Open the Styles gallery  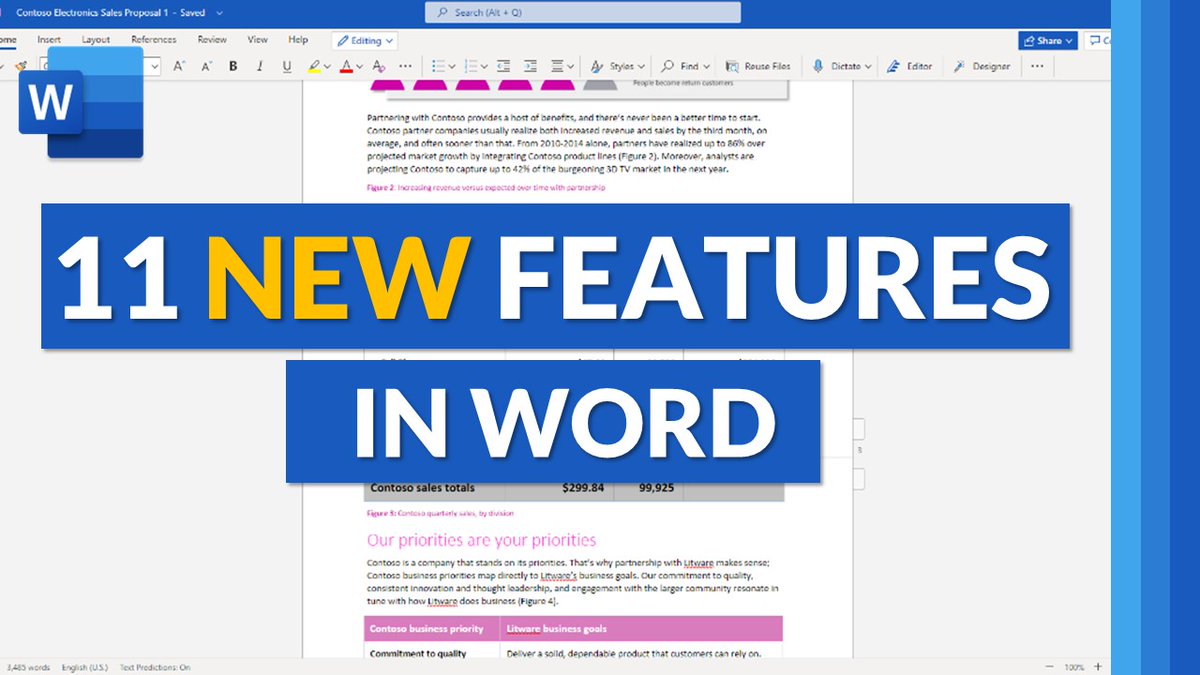pos(617,66)
